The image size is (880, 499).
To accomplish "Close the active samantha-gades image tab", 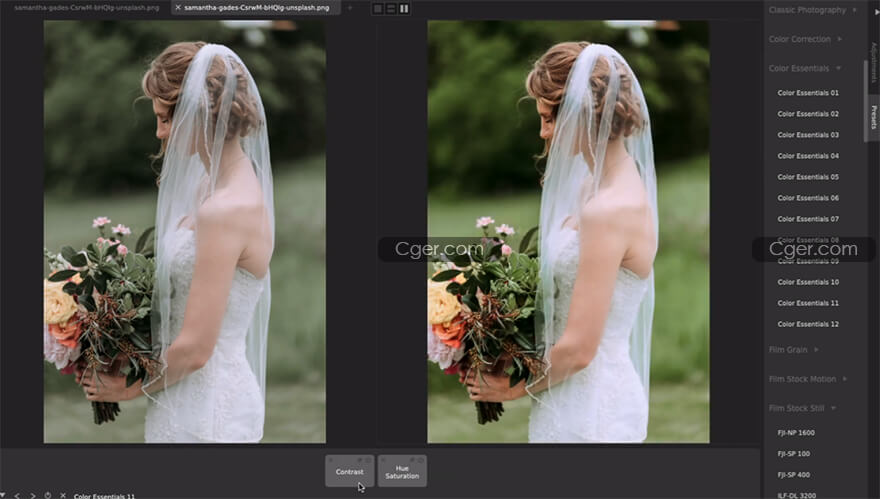I will point(178,8).
